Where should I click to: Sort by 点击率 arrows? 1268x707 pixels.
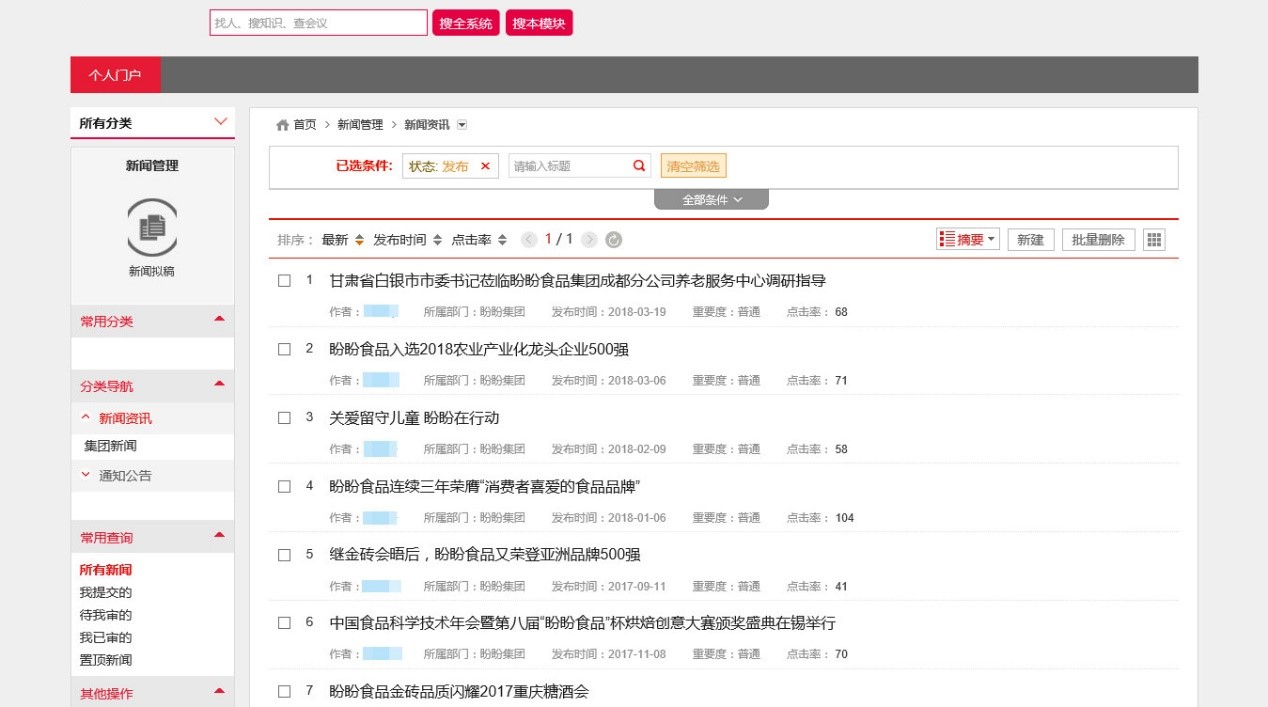tap(502, 240)
